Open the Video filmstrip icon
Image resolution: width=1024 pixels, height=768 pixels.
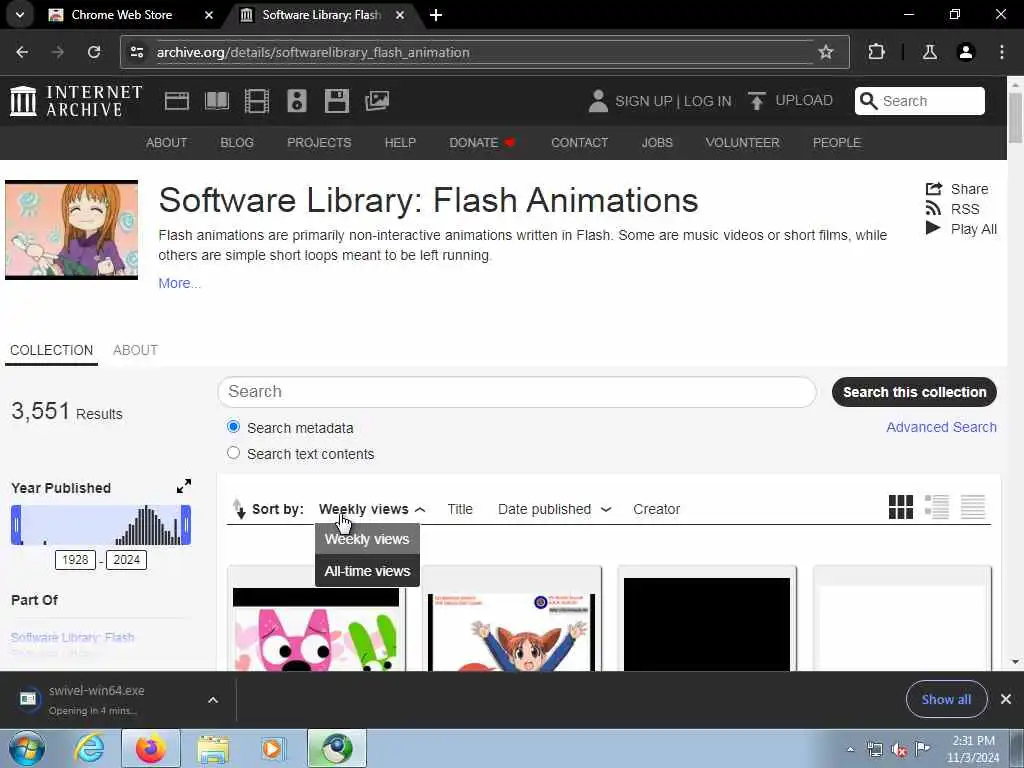coord(257,101)
